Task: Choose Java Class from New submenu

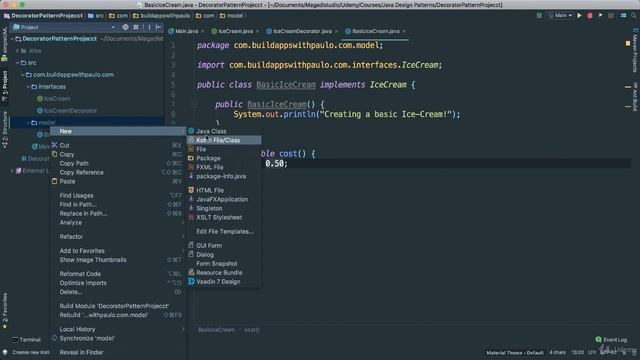Action: click(x=224, y=131)
